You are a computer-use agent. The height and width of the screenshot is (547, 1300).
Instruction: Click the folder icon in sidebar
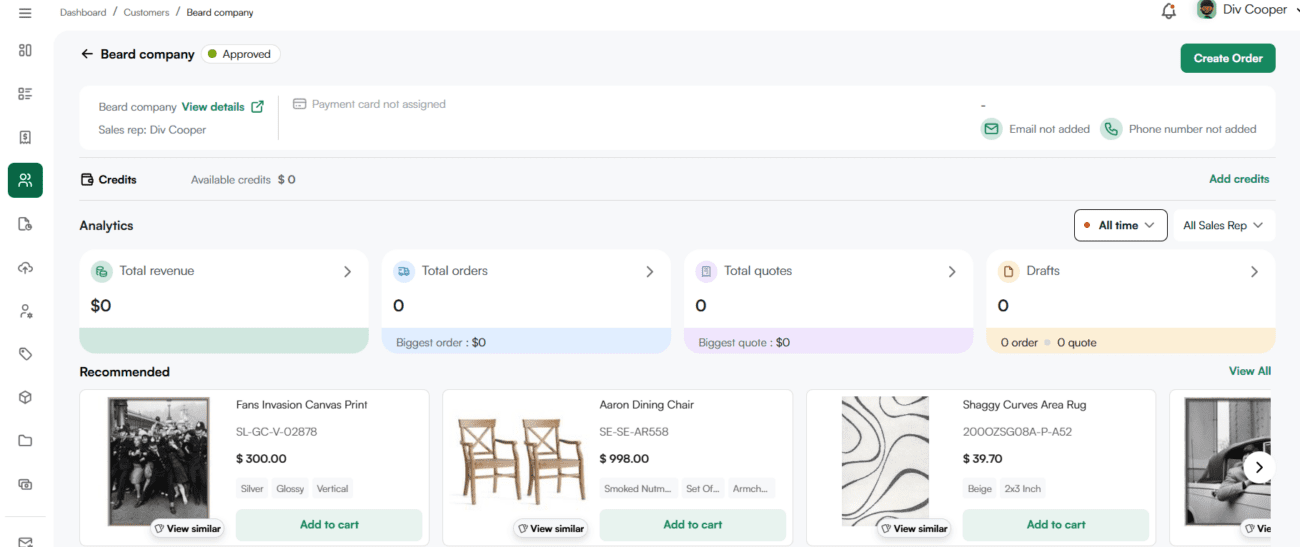tap(25, 441)
